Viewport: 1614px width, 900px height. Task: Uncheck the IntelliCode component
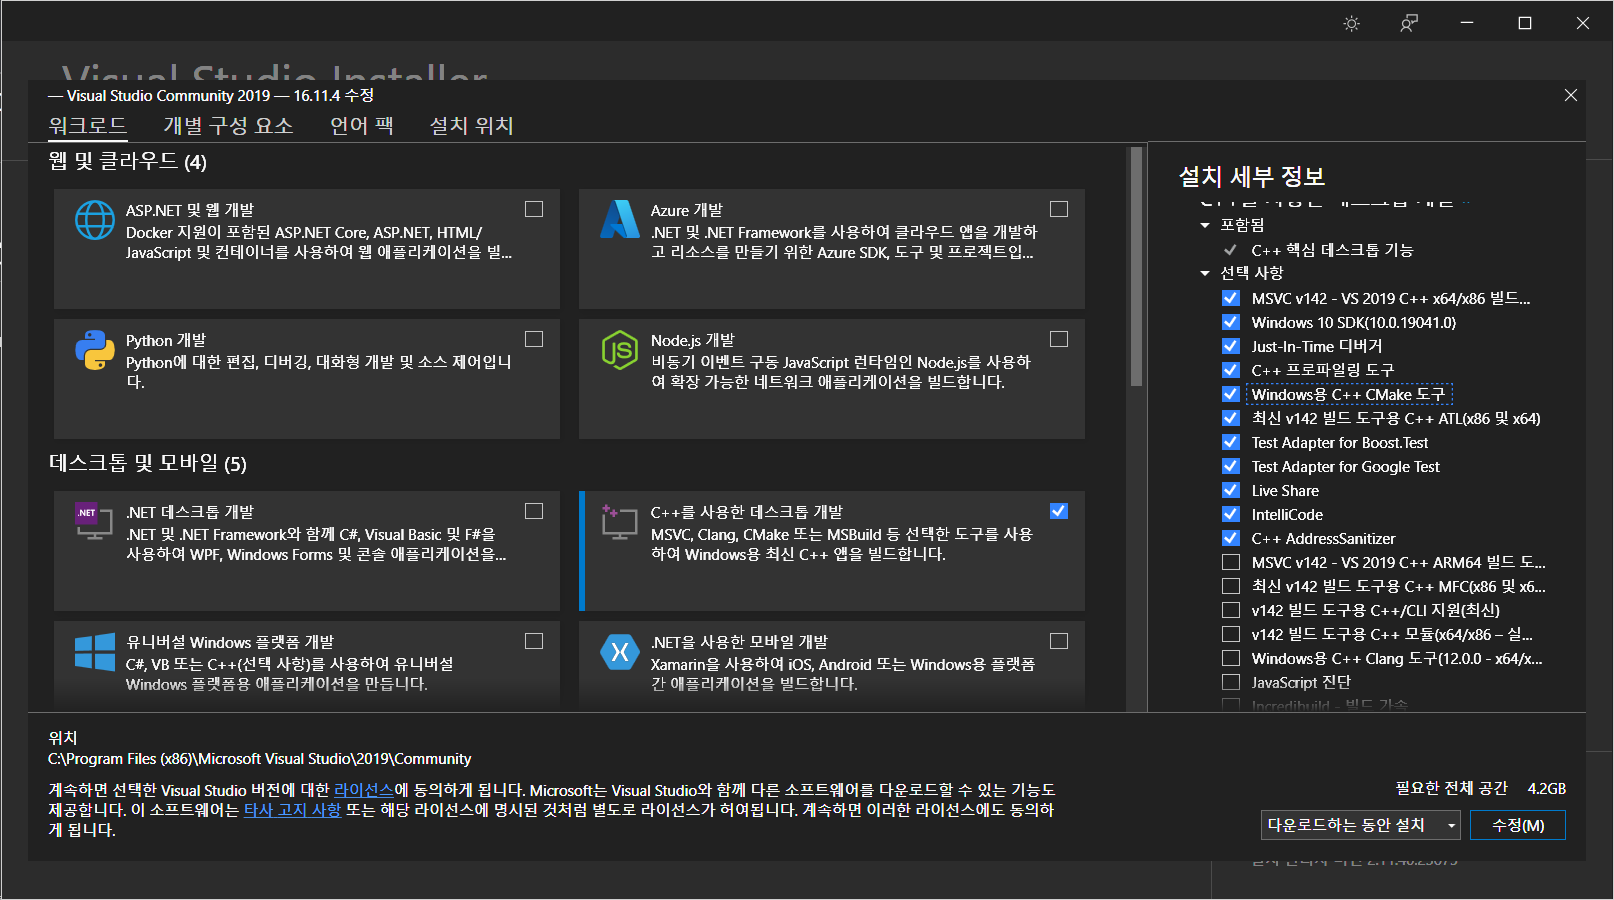pyautogui.click(x=1231, y=514)
